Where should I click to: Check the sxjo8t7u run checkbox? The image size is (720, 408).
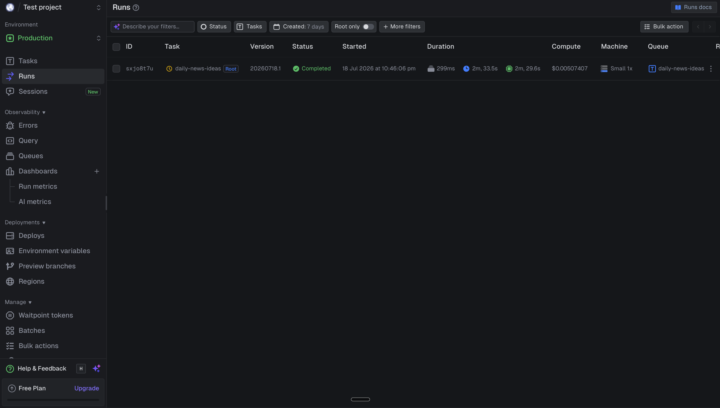(116, 69)
